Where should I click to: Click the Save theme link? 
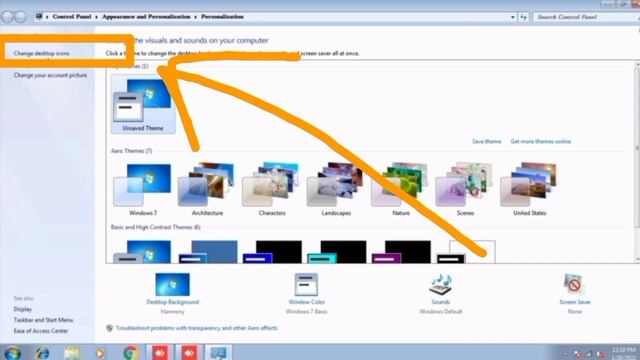(487, 141)
